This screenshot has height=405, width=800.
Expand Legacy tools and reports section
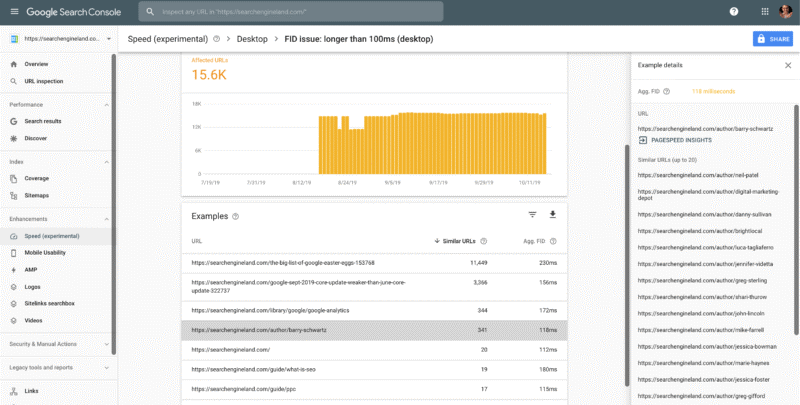107,368
